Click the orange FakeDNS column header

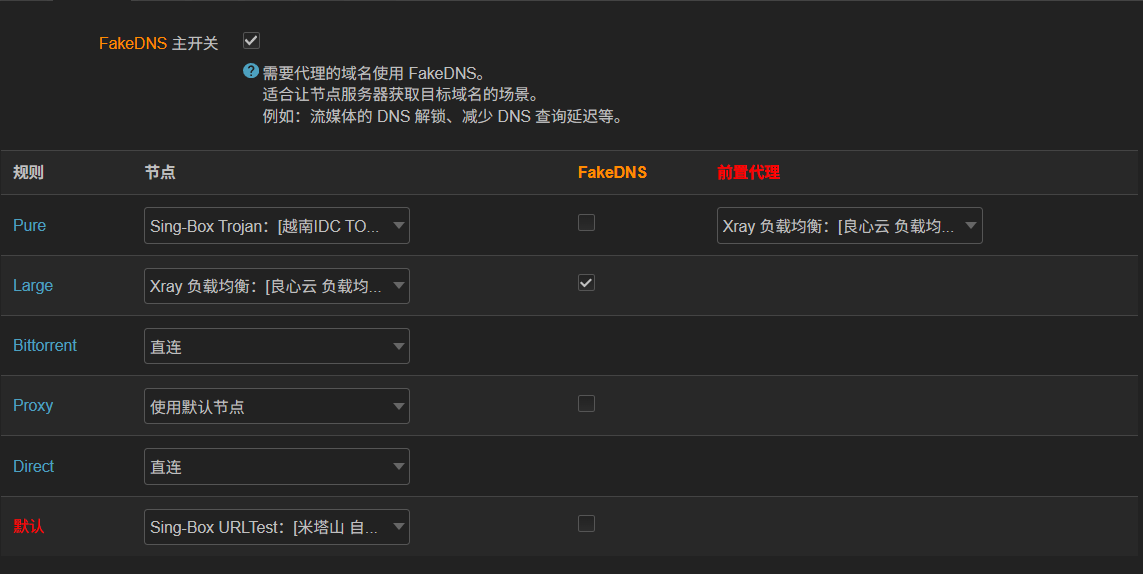612,172
